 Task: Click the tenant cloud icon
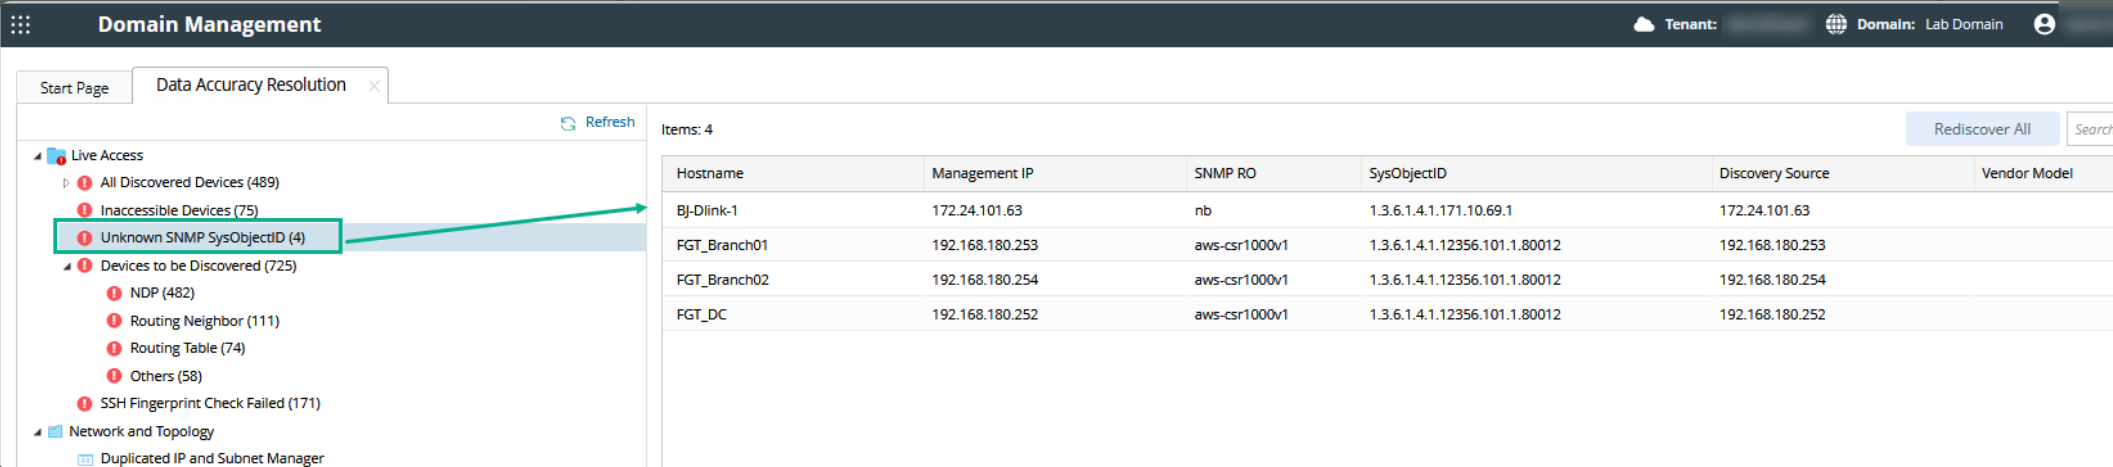pyautogui.click(x=1644, y=24)
